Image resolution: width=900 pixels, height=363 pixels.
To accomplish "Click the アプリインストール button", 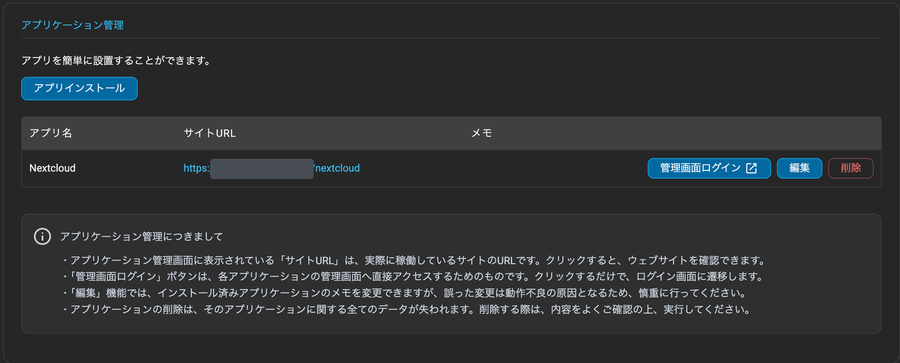I will tap(79, 88).
